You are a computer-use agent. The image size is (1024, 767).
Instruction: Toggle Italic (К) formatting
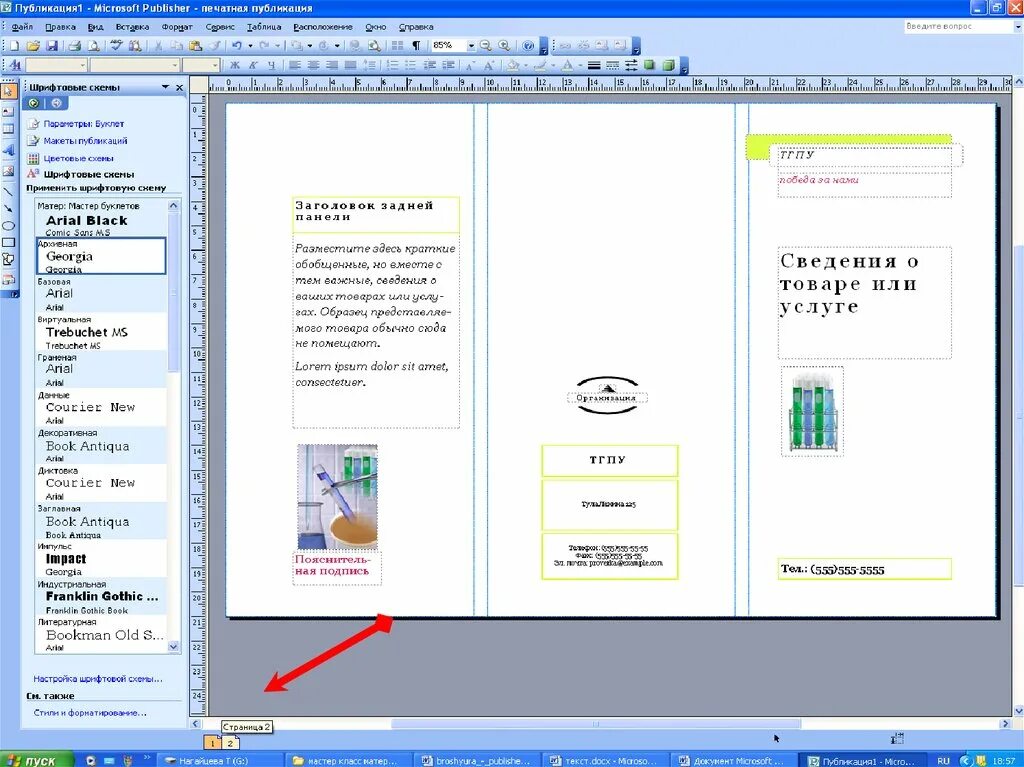tap(253, 65)
